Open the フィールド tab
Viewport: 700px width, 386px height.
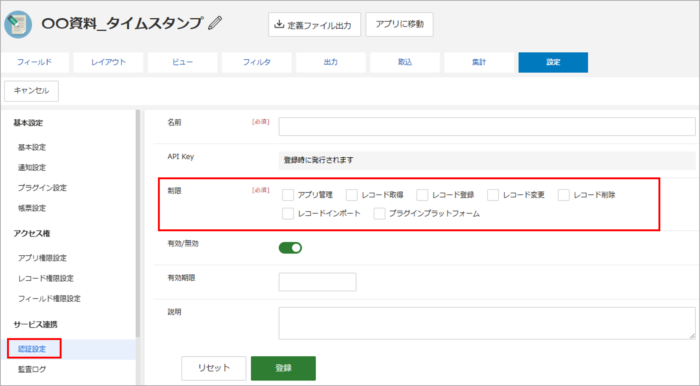(x=34, y=62)
